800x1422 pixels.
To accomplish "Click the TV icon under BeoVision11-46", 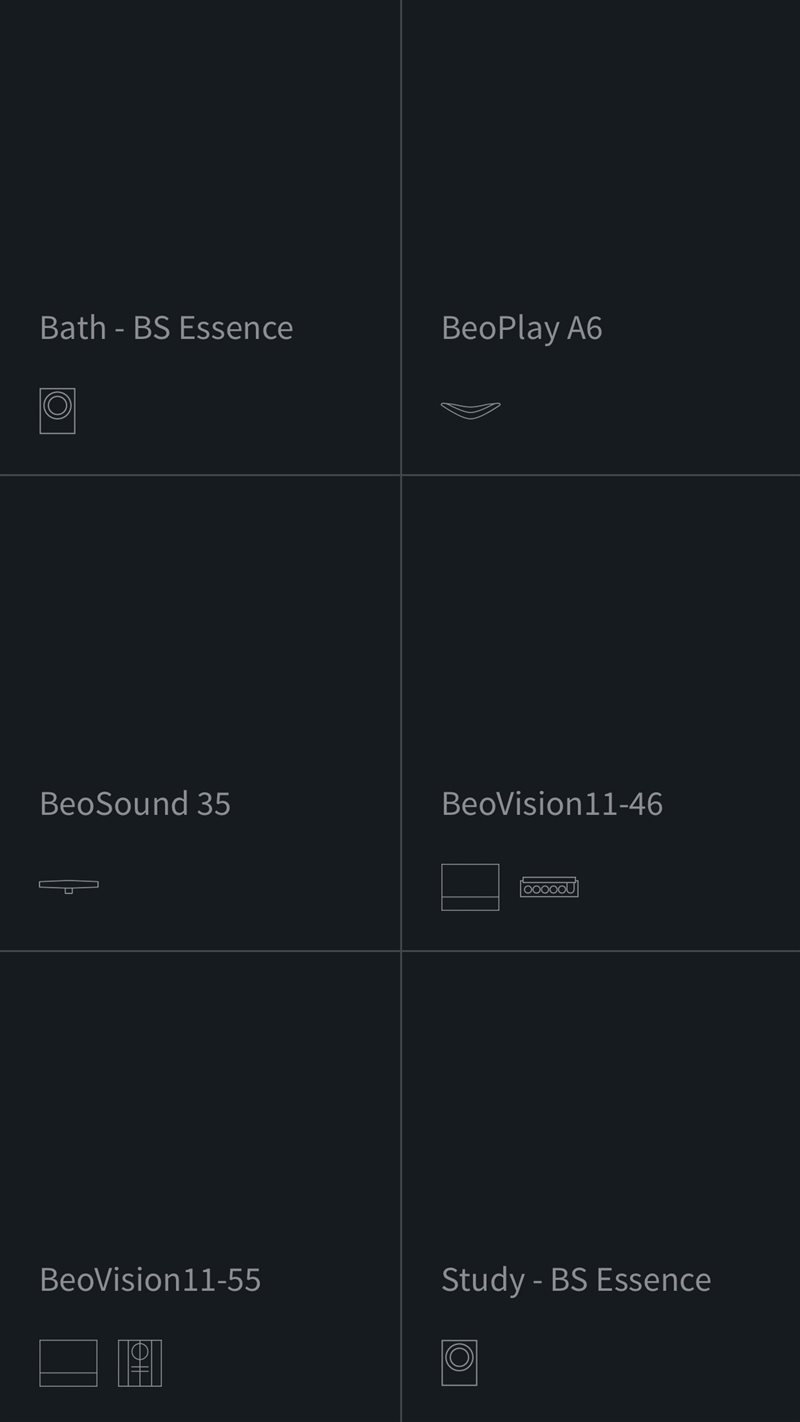I will (470, 887).
